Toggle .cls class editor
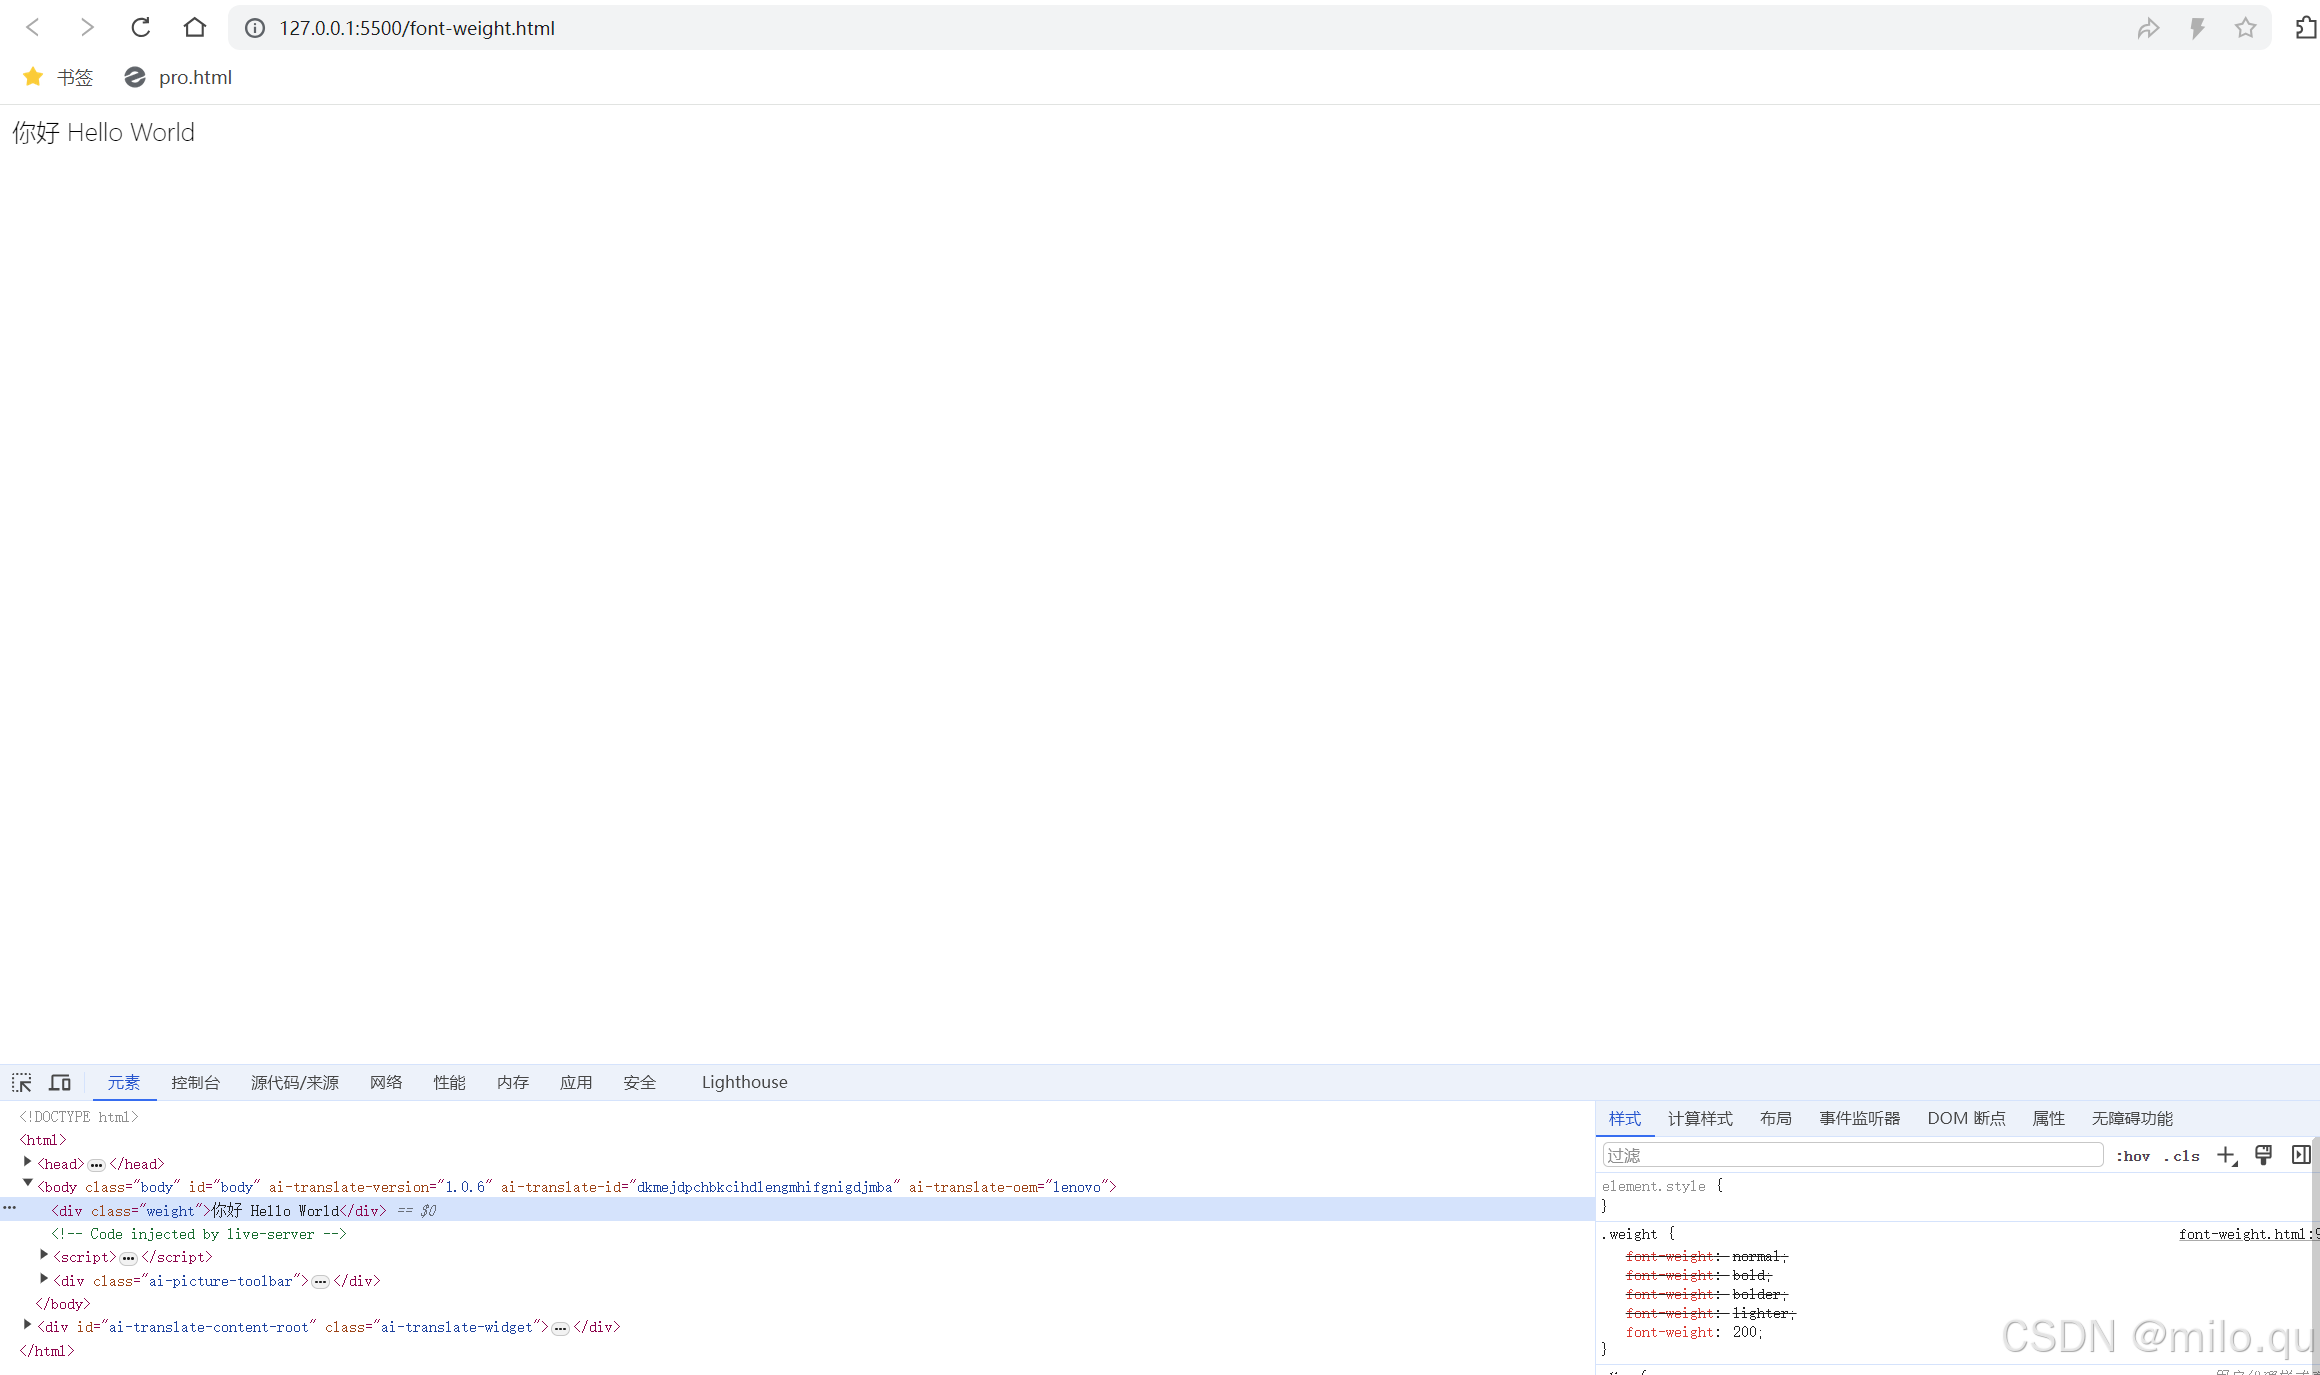The width and height of the screenshot is (2320, 1375). coord(2182,1156)
